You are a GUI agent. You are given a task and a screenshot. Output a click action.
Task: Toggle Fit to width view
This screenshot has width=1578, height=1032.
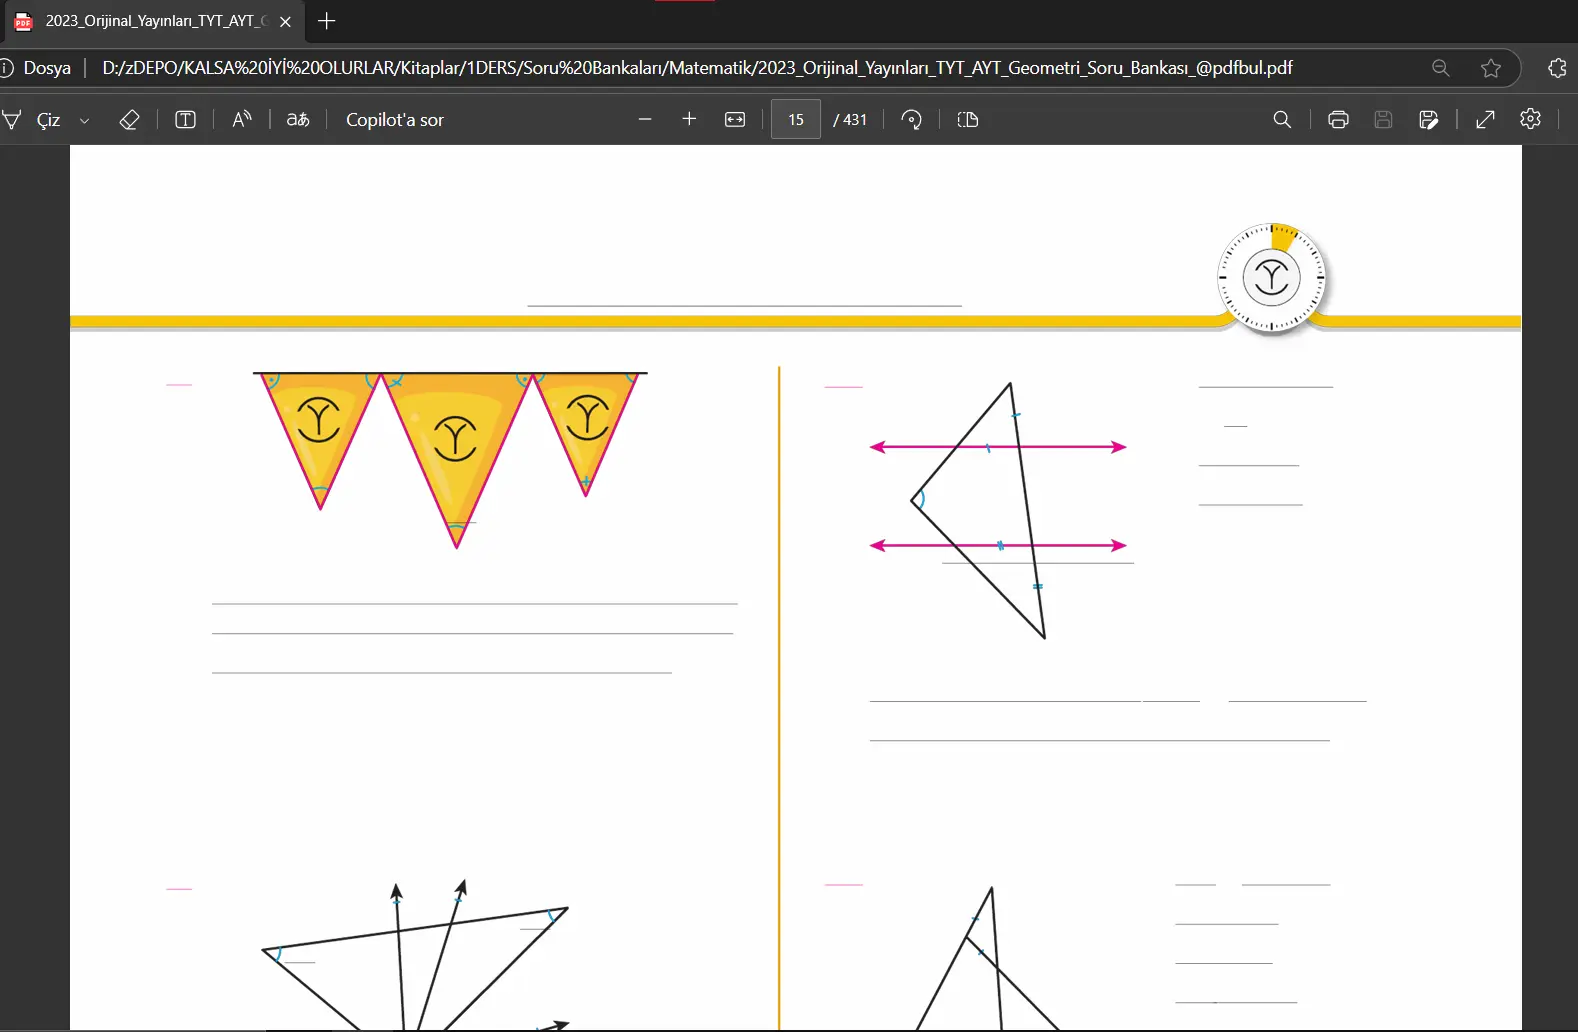pyautogui.click(x=735, y=119)
